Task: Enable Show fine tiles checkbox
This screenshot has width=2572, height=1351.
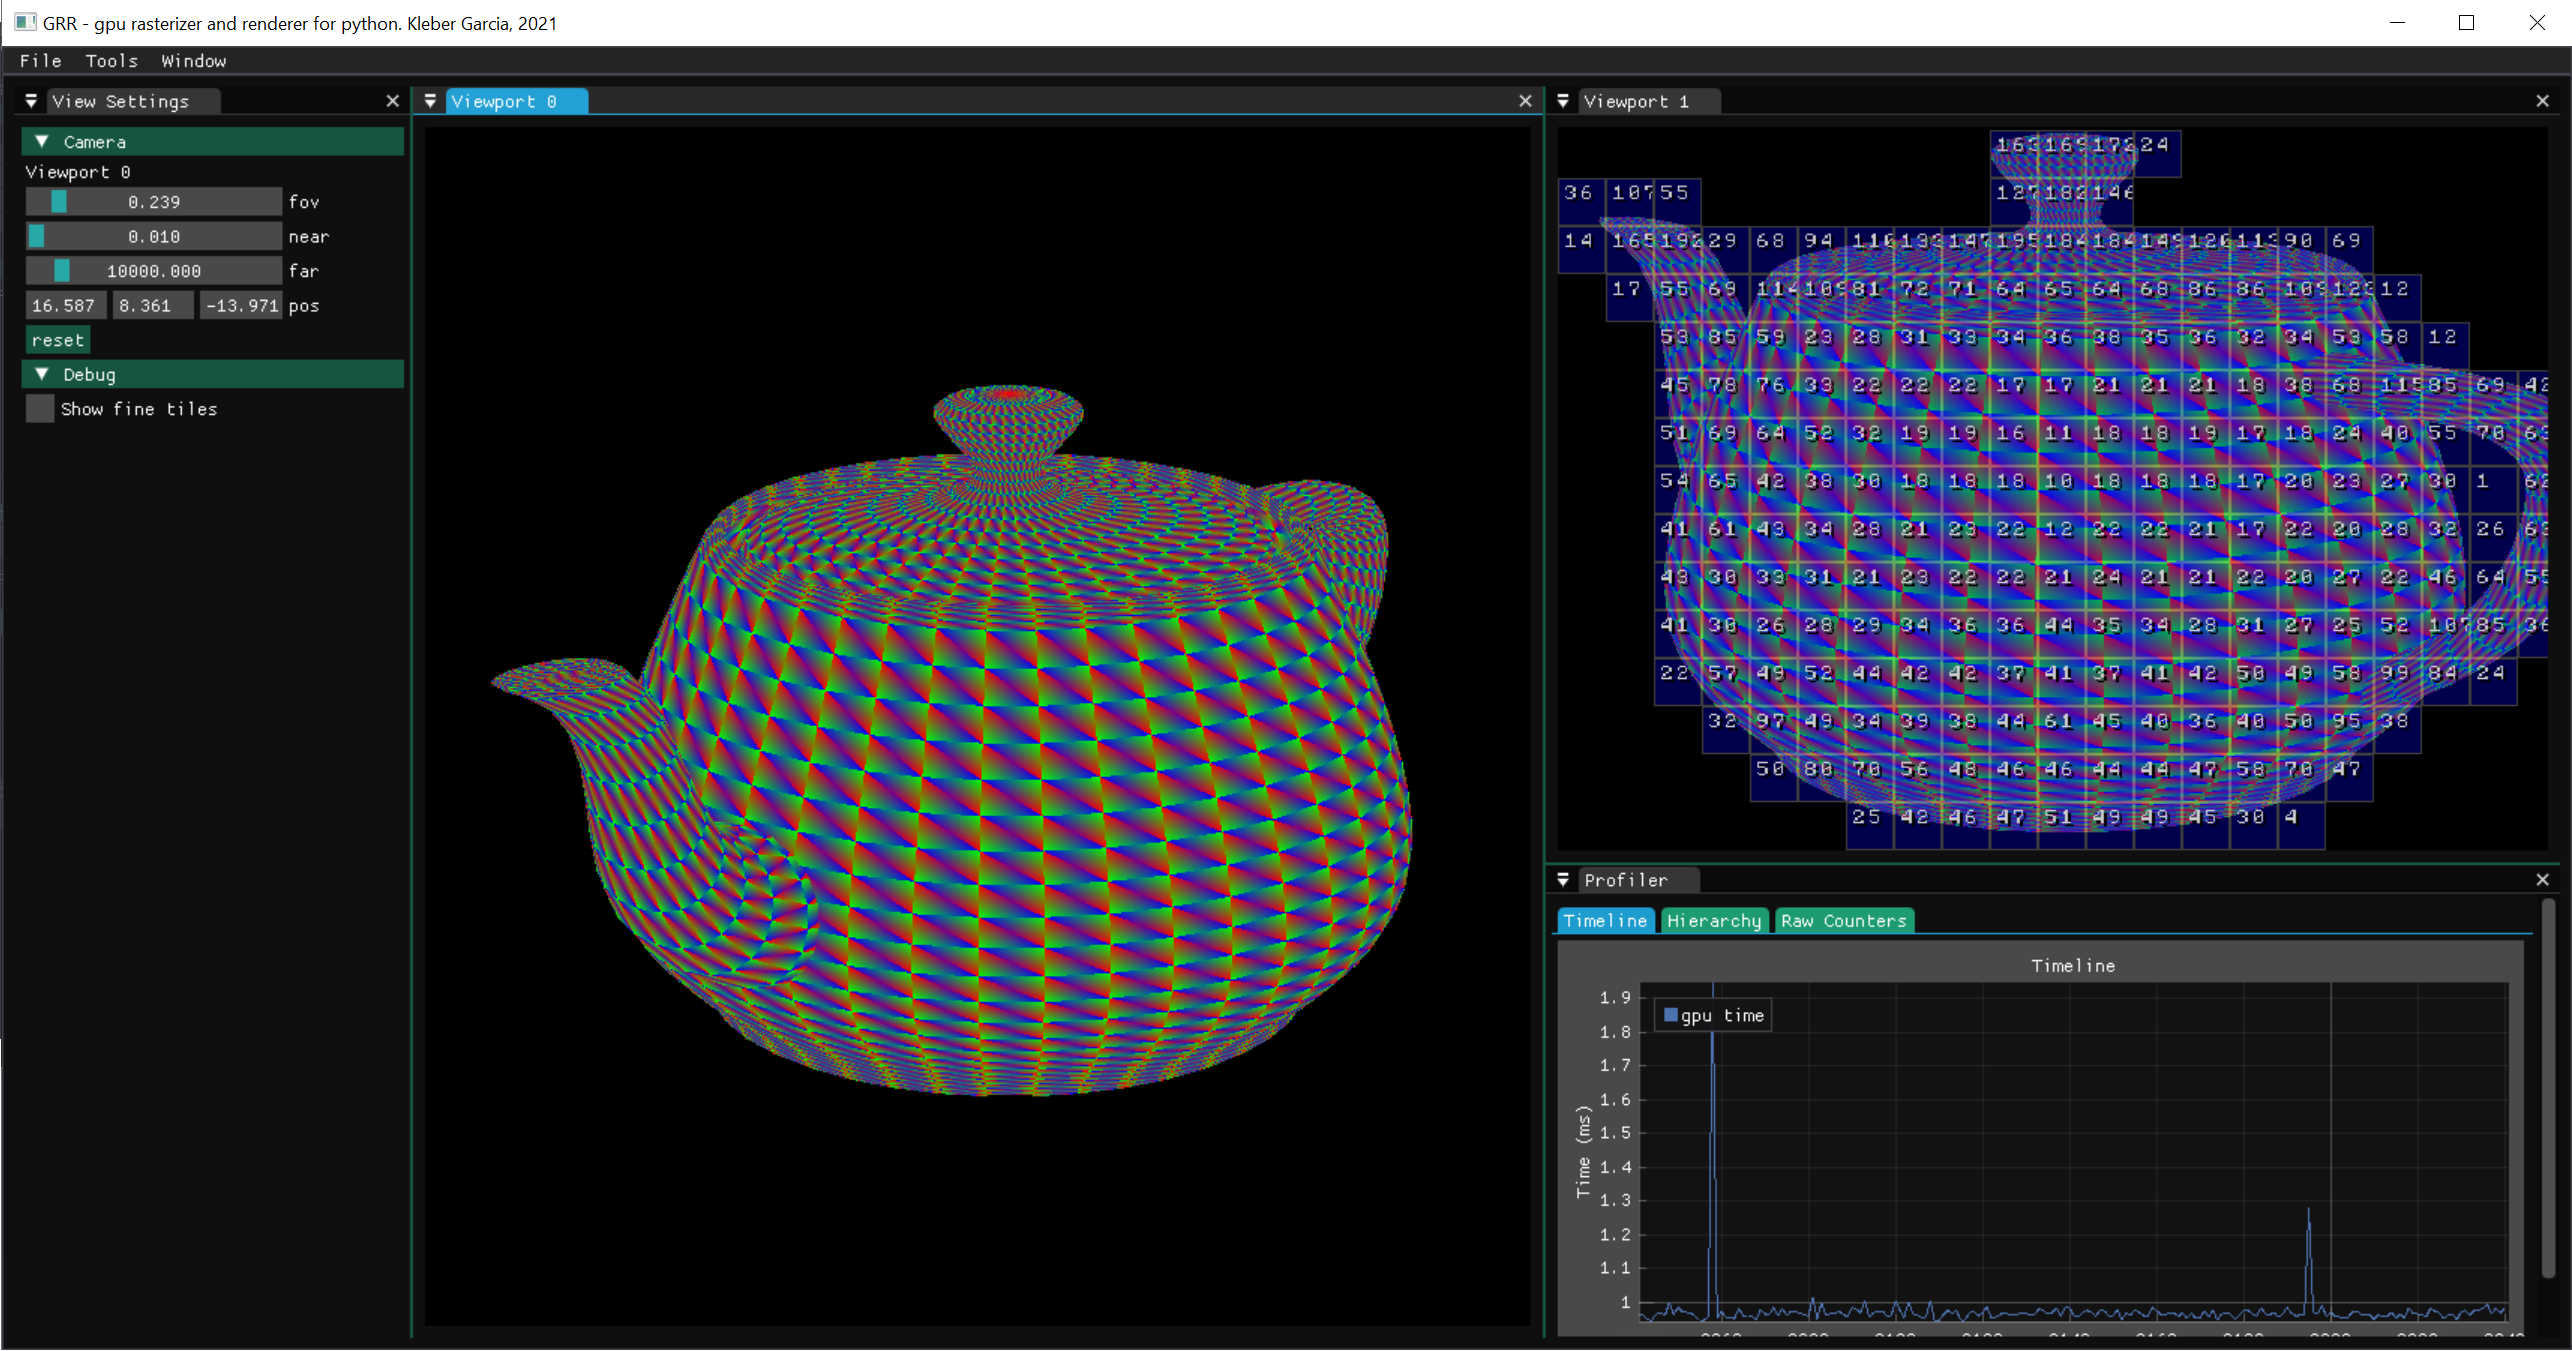Action: point(40,409)
